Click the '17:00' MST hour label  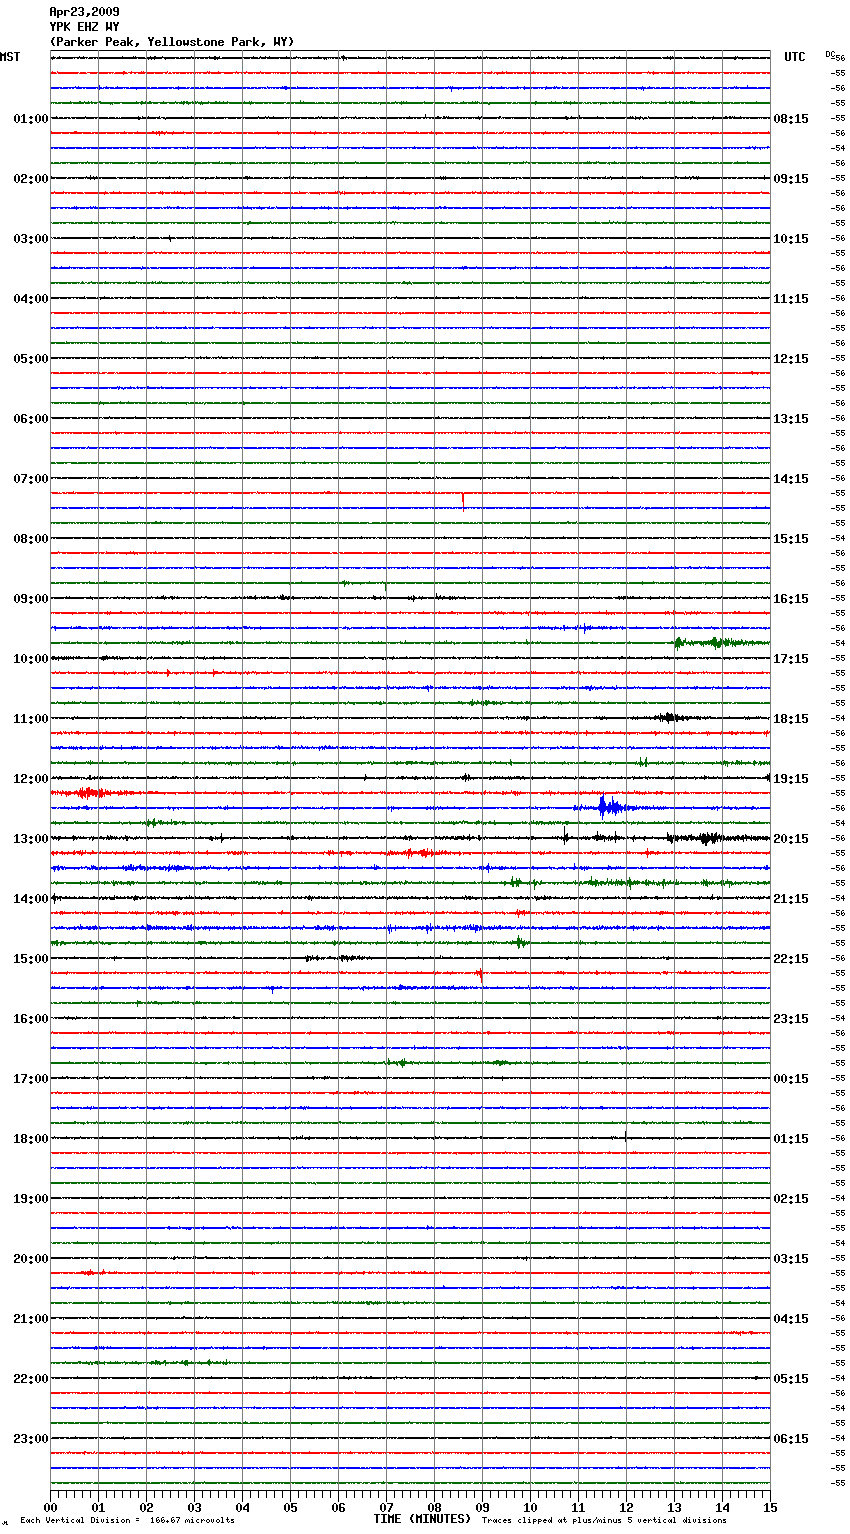pyautogui.click(x=30, y=1079)
